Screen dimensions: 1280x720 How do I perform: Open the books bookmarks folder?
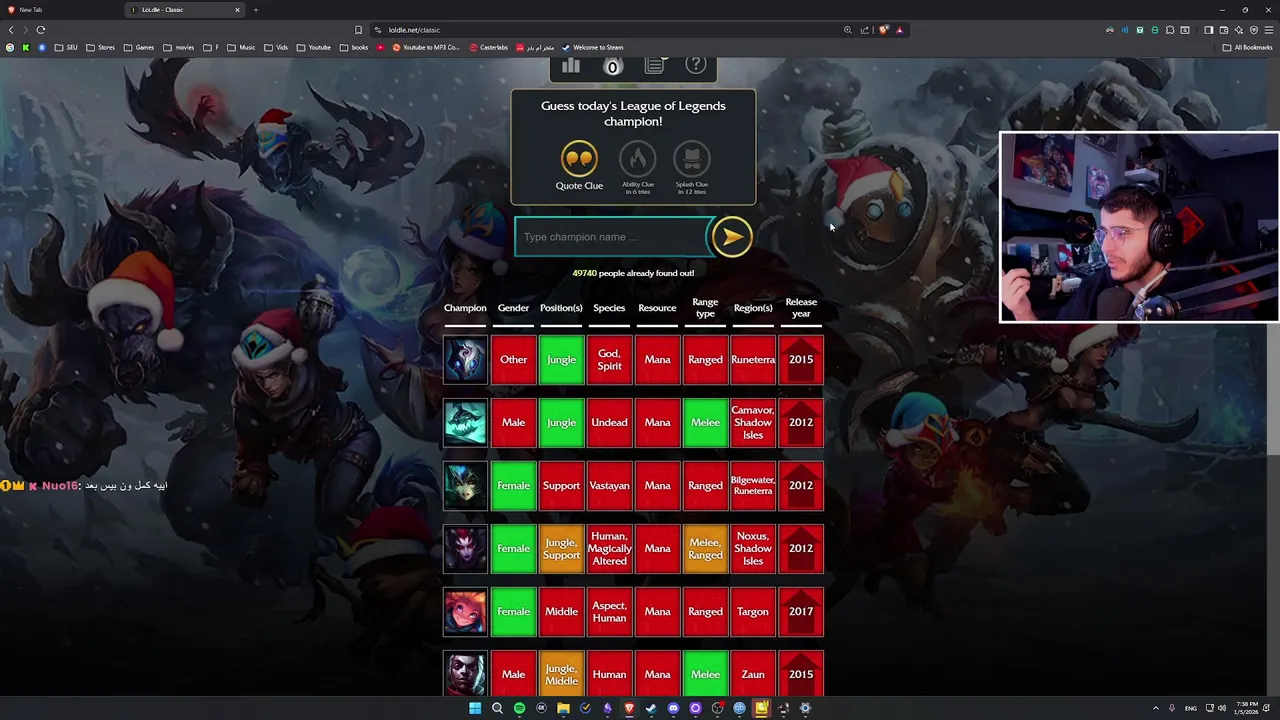(353, 47)
